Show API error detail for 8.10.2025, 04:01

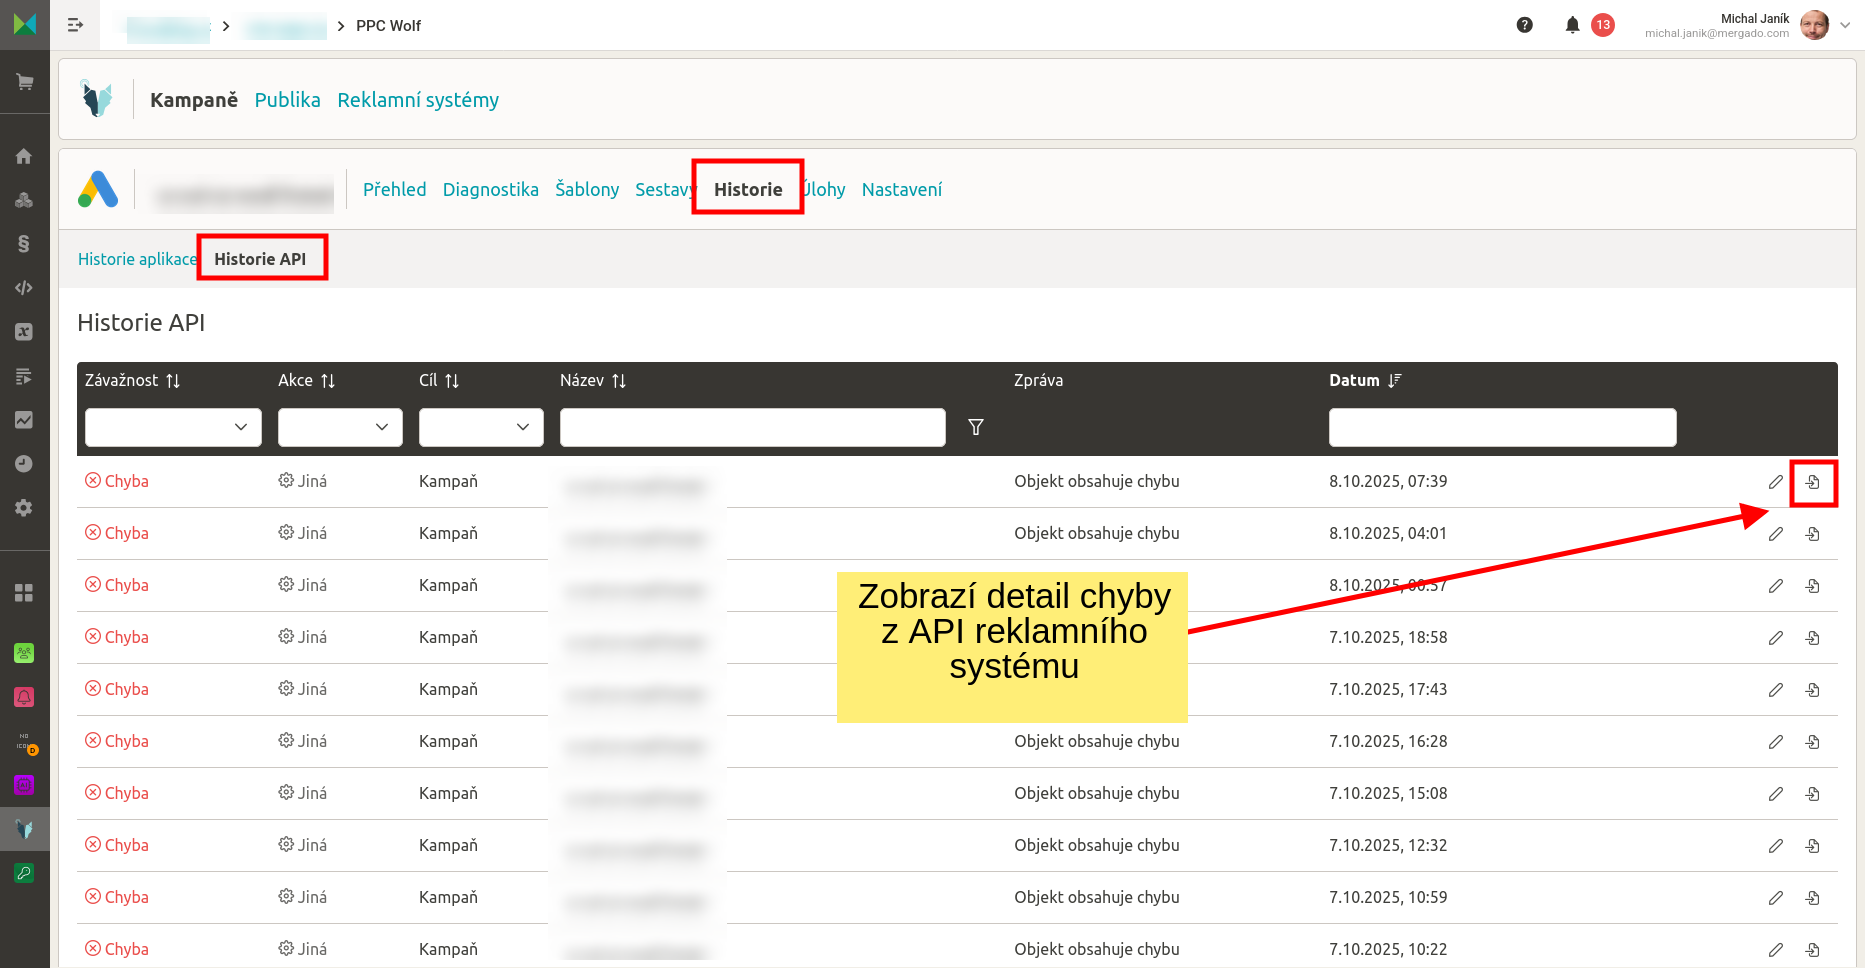[x=1812, y=534]
